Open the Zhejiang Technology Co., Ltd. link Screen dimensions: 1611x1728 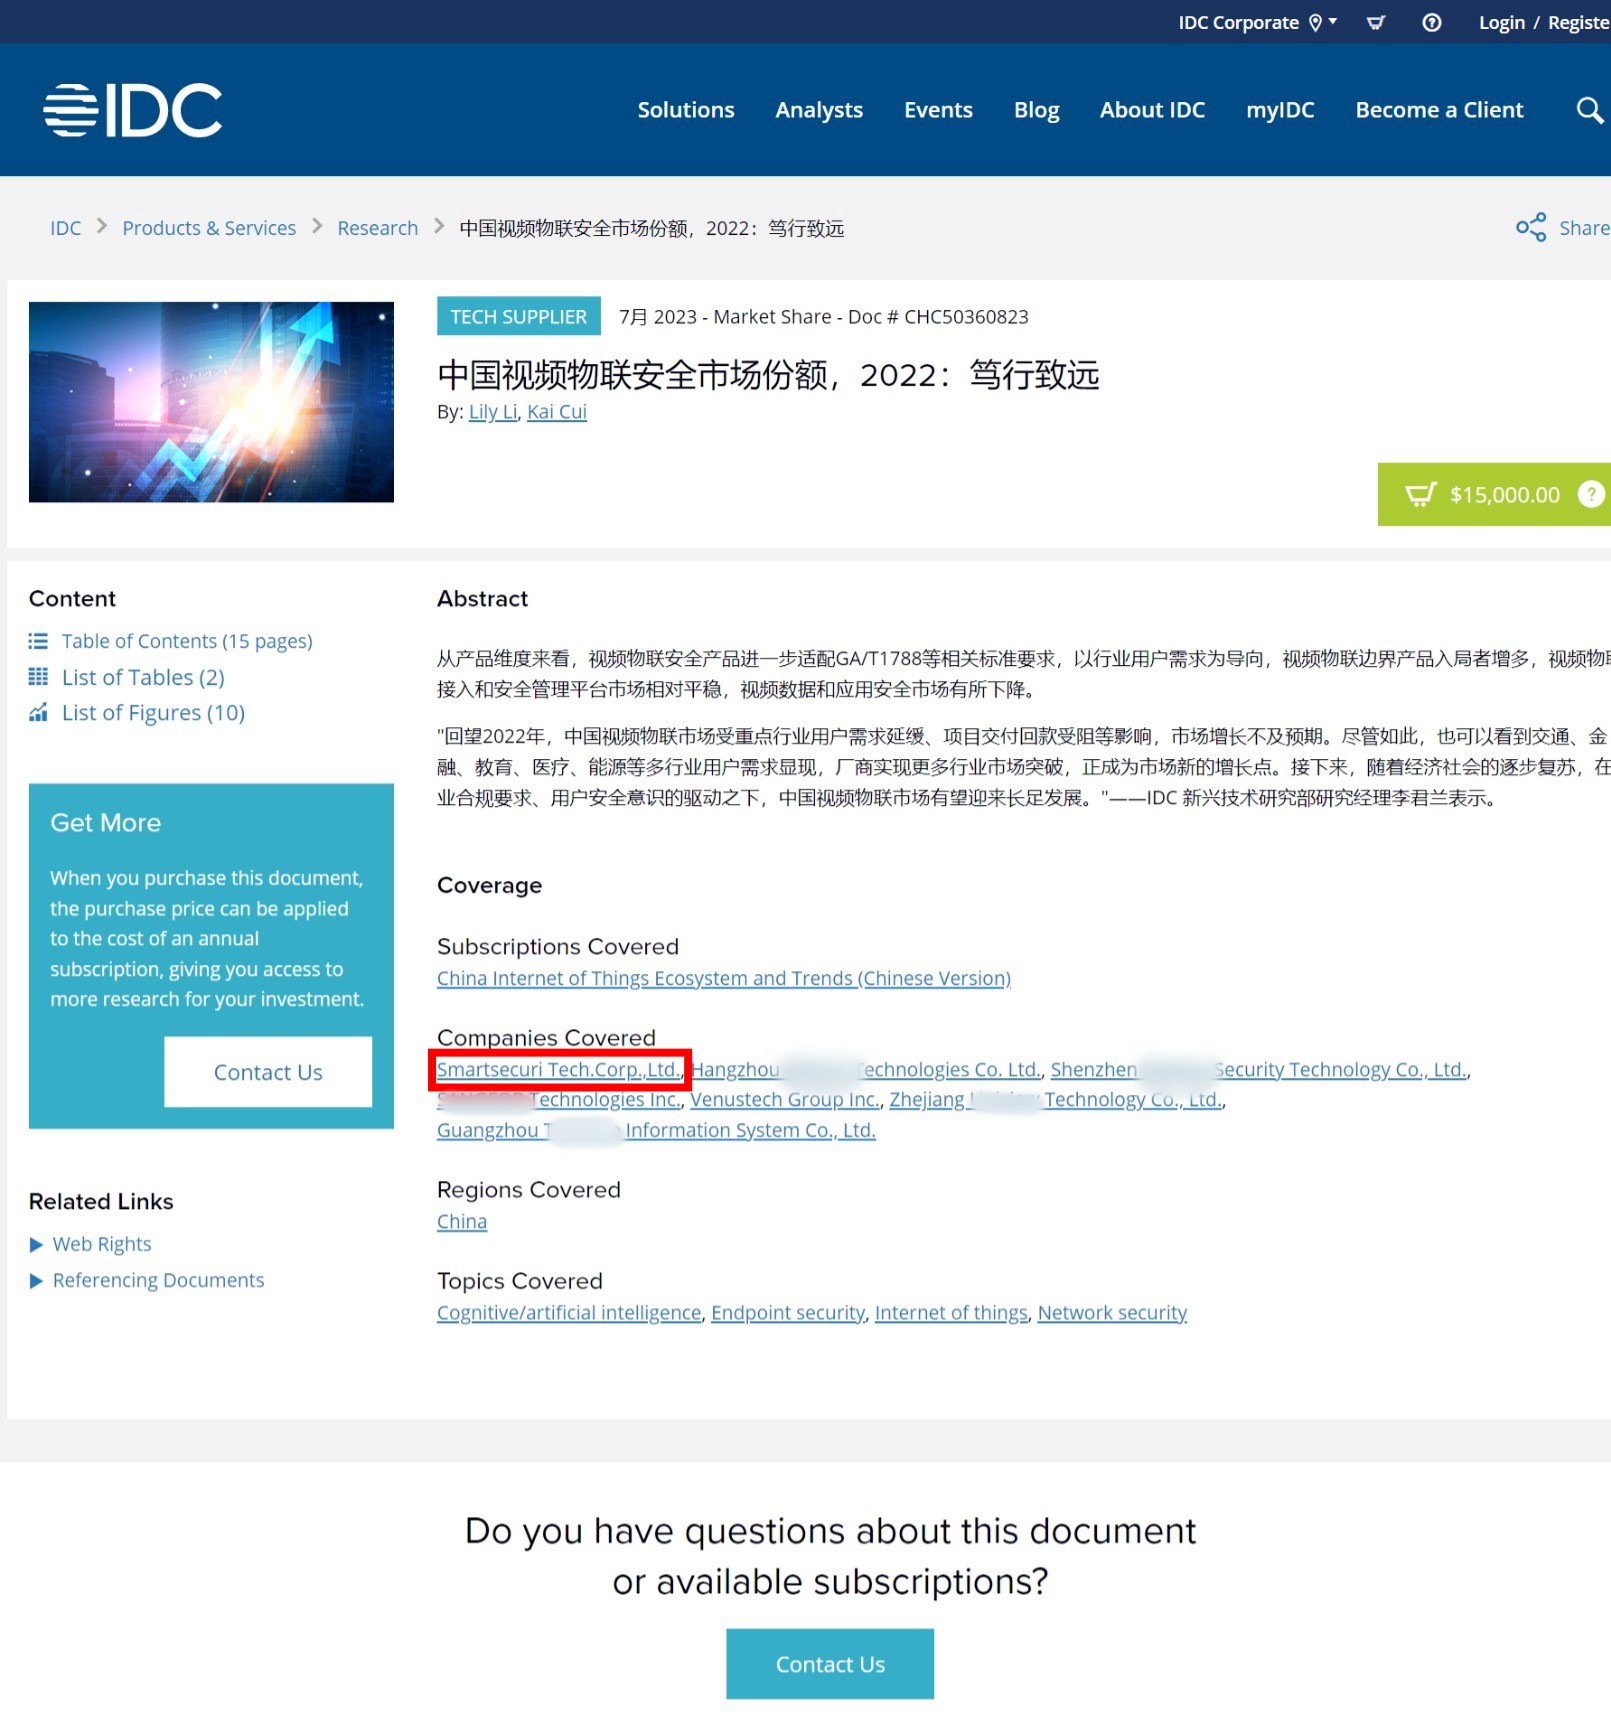[1056, 1100]
